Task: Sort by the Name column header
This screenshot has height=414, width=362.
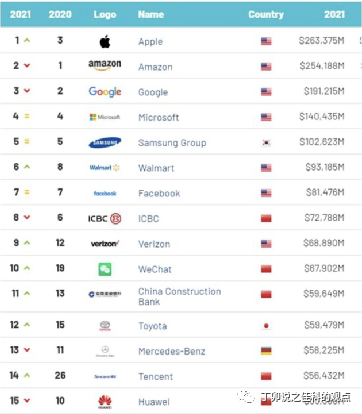Action: [151, 14]
